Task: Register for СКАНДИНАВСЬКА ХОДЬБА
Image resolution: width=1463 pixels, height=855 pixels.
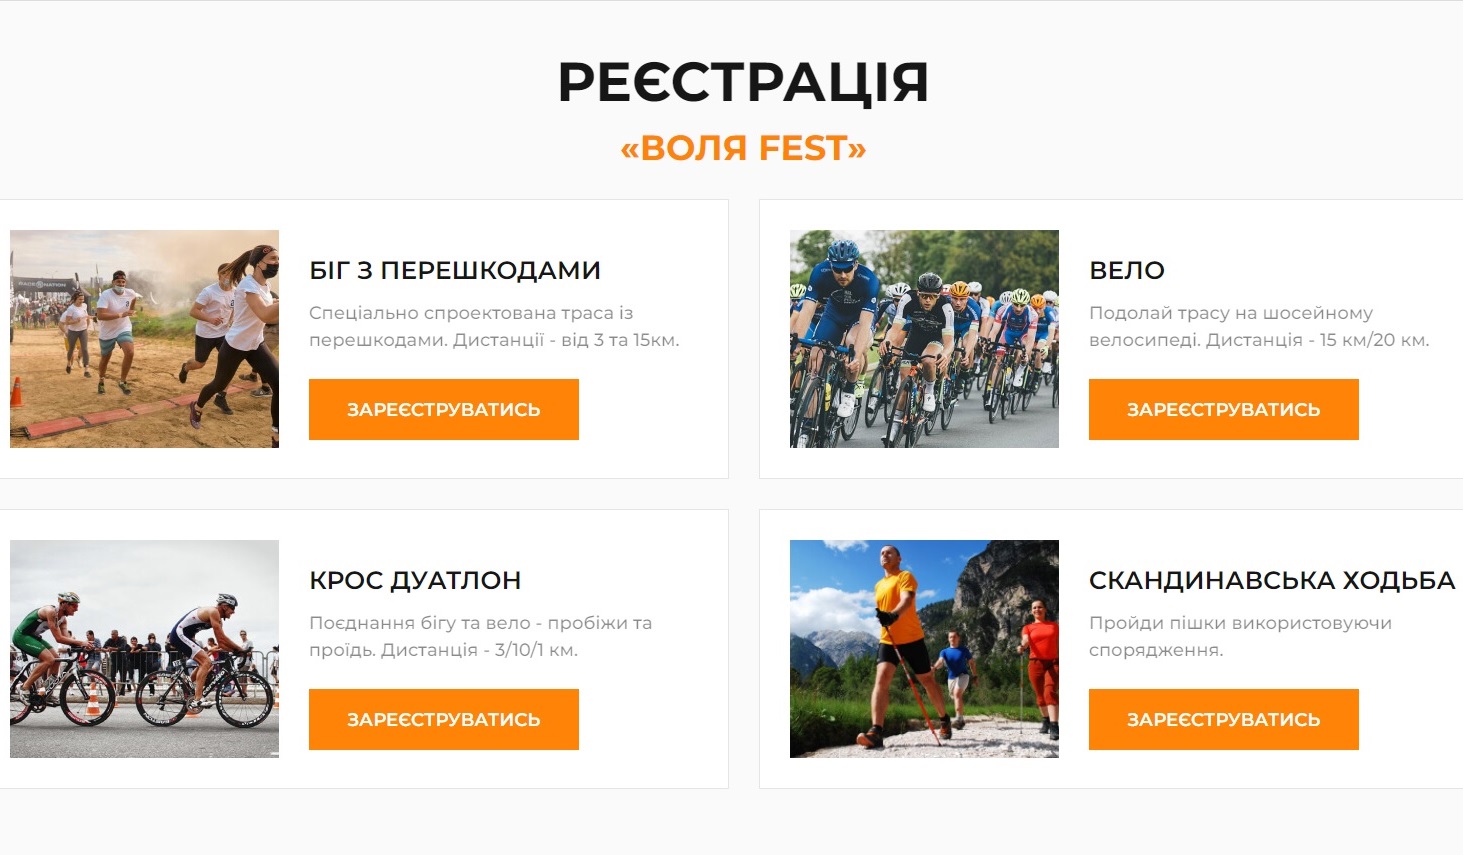Action: (1223, 719)
